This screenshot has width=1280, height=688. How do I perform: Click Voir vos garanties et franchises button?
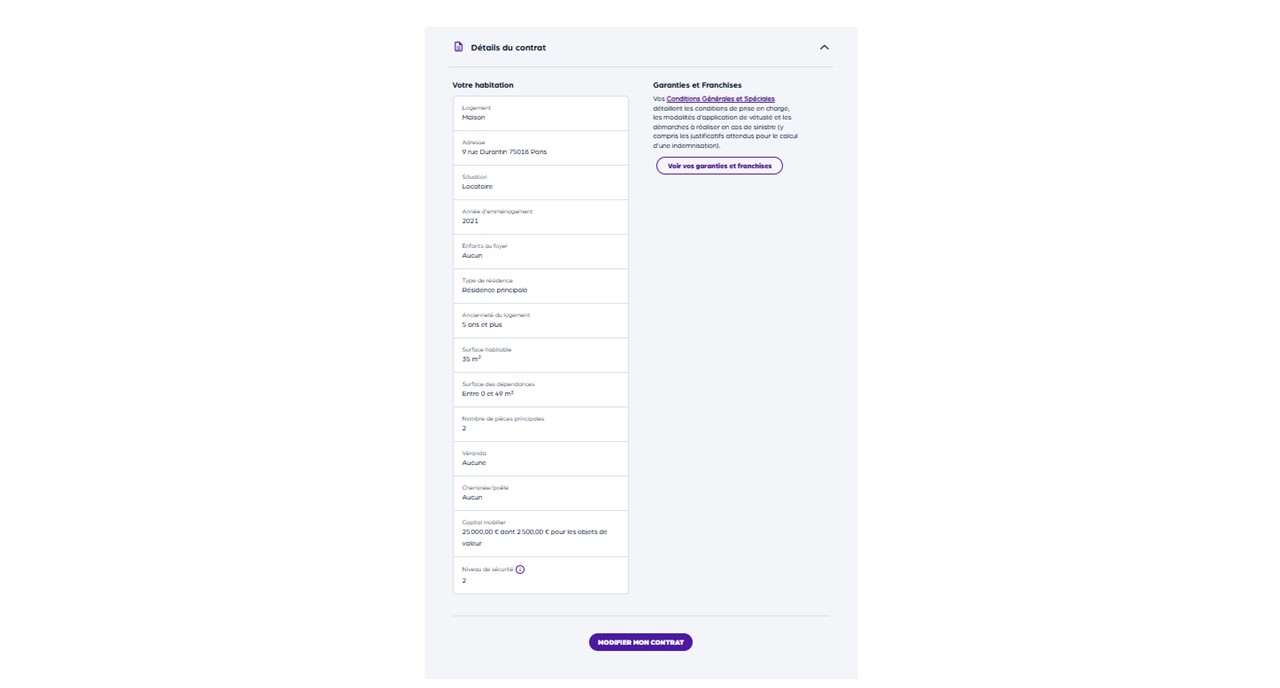tap(719, 166)
